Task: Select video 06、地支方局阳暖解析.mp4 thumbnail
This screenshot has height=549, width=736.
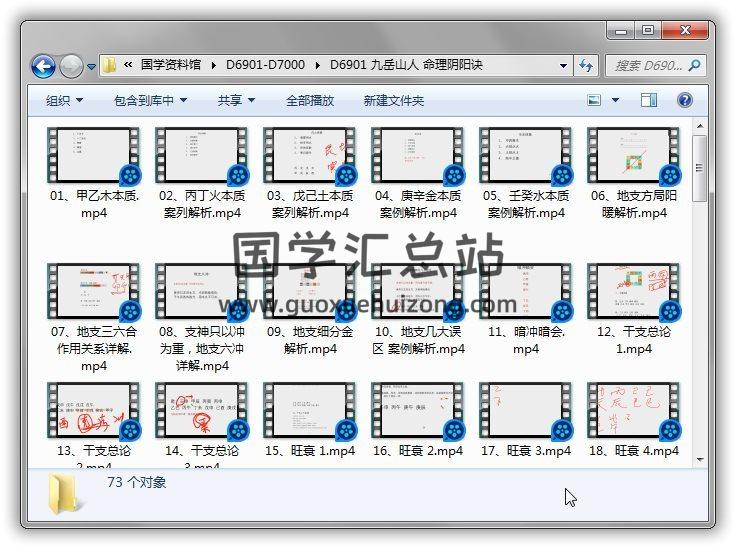Action: (x=633, y=155)
